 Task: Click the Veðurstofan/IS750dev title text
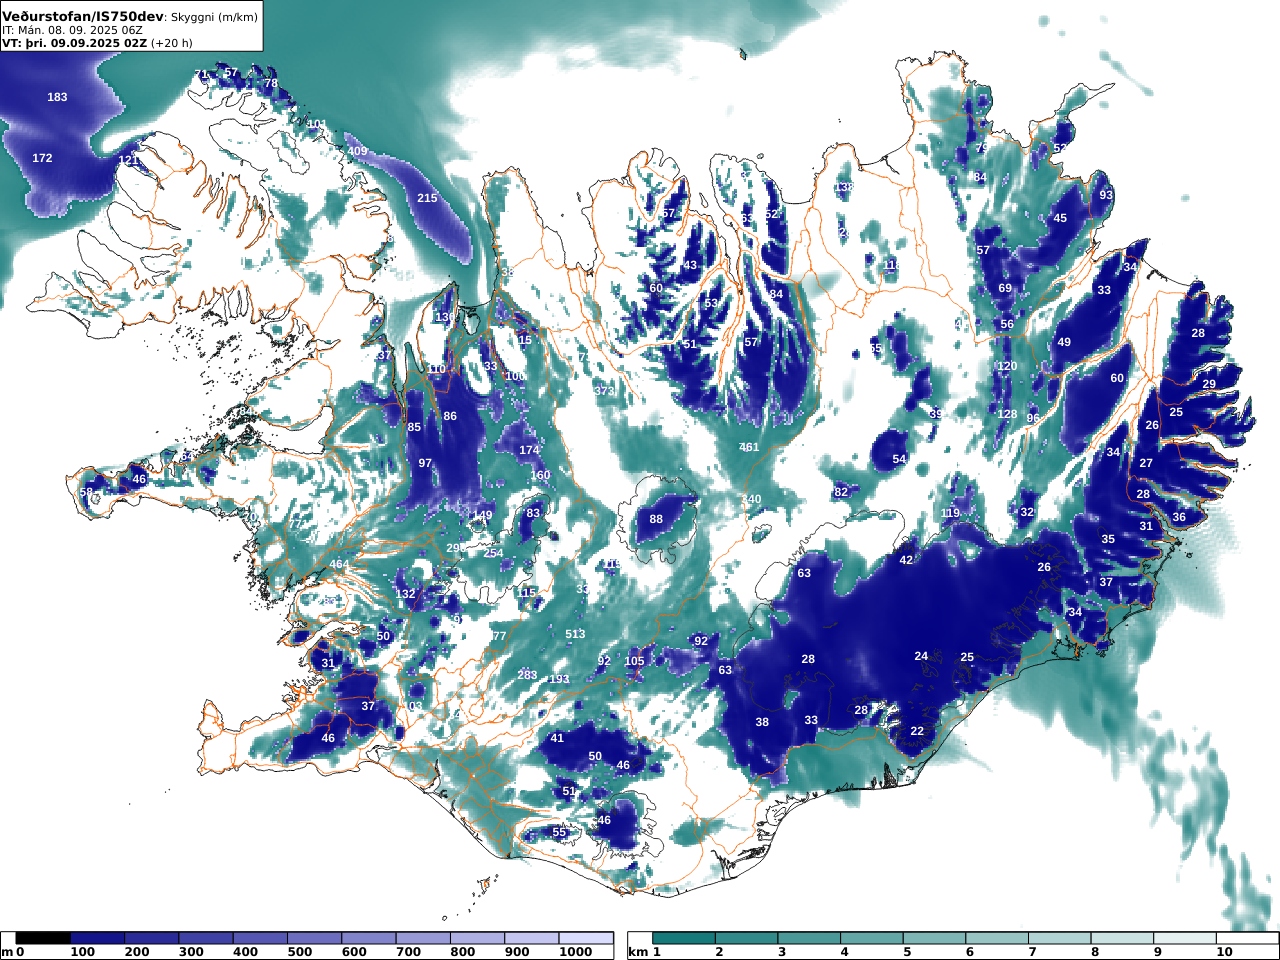pos(82,17)
